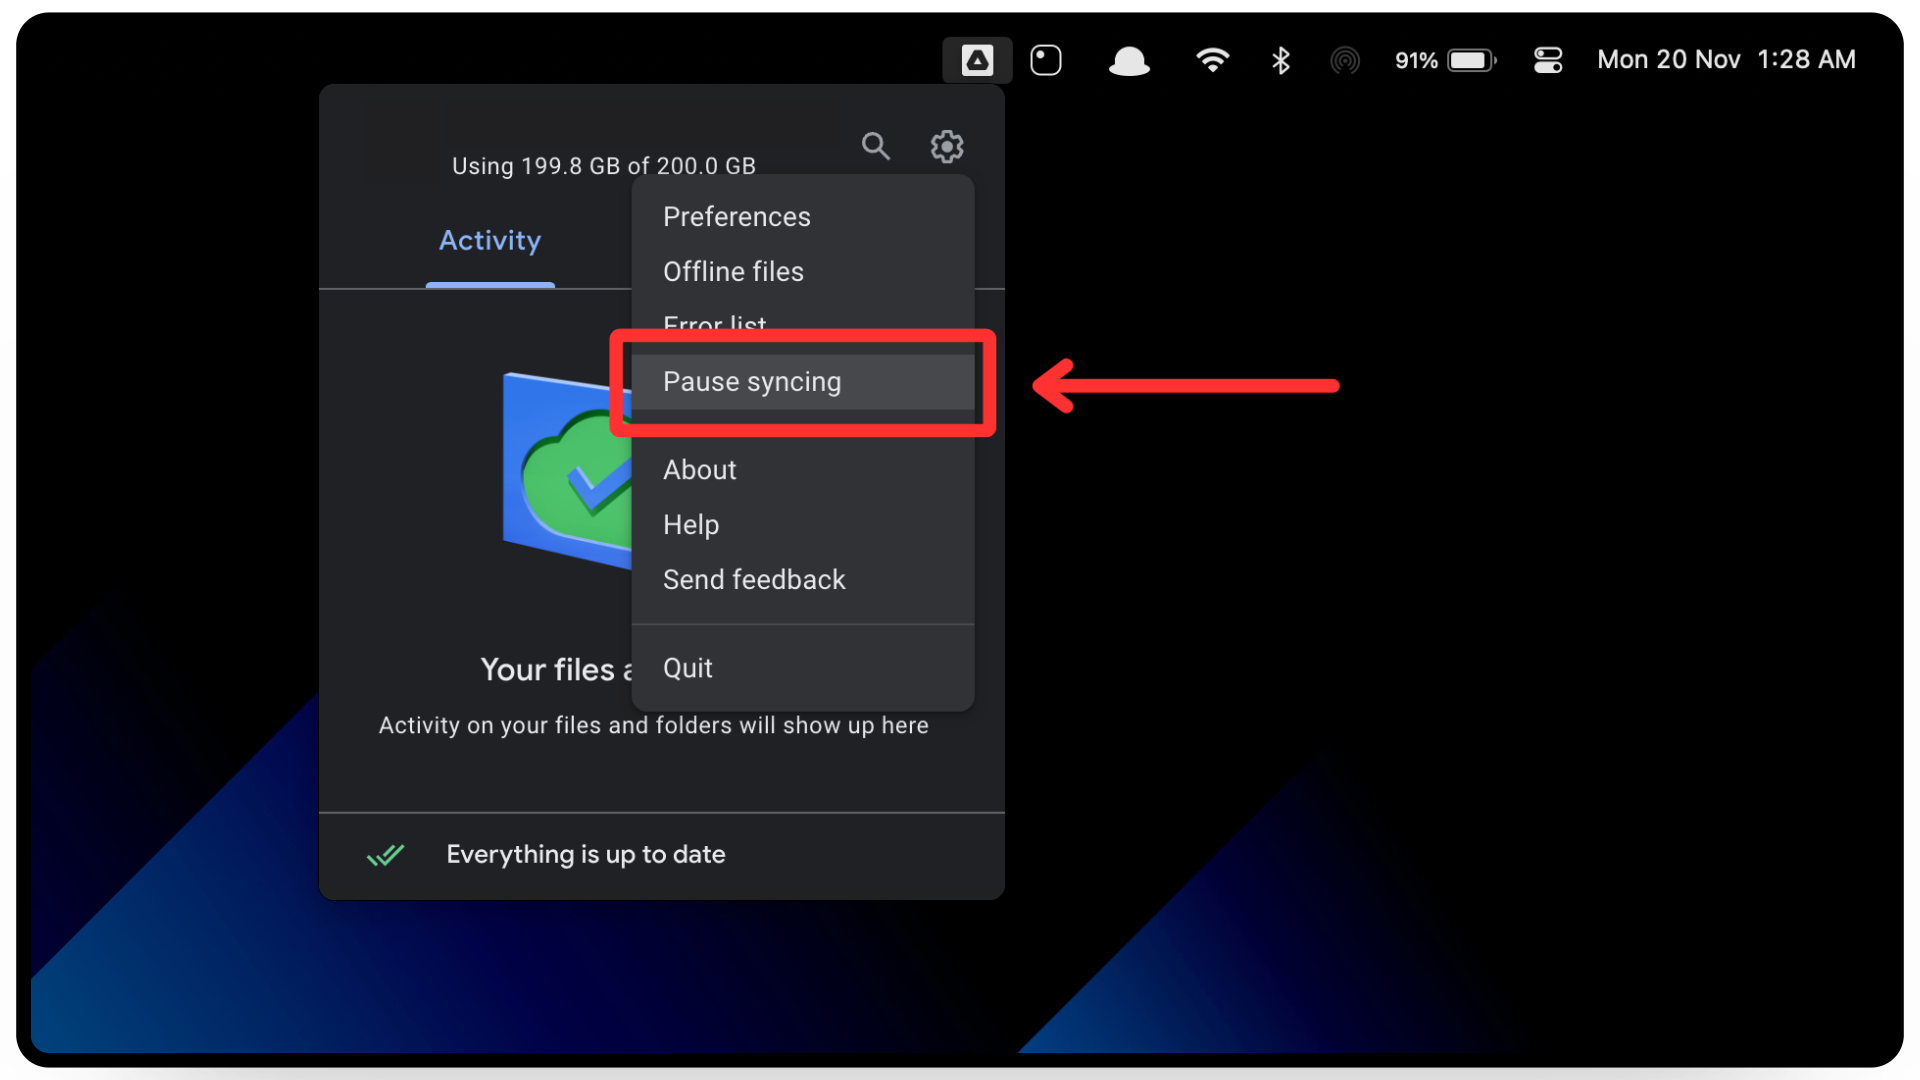
Task: Choose Help from the menu
Action: click(x=691, y=525)
